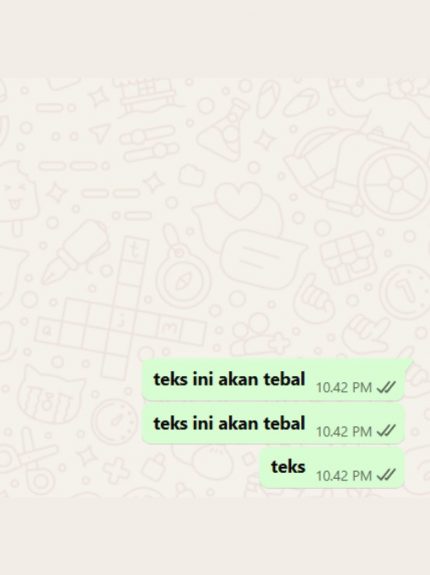430x575 pixels.
Task: Select the short bold 'teks' message bubble
Action: 332,468
